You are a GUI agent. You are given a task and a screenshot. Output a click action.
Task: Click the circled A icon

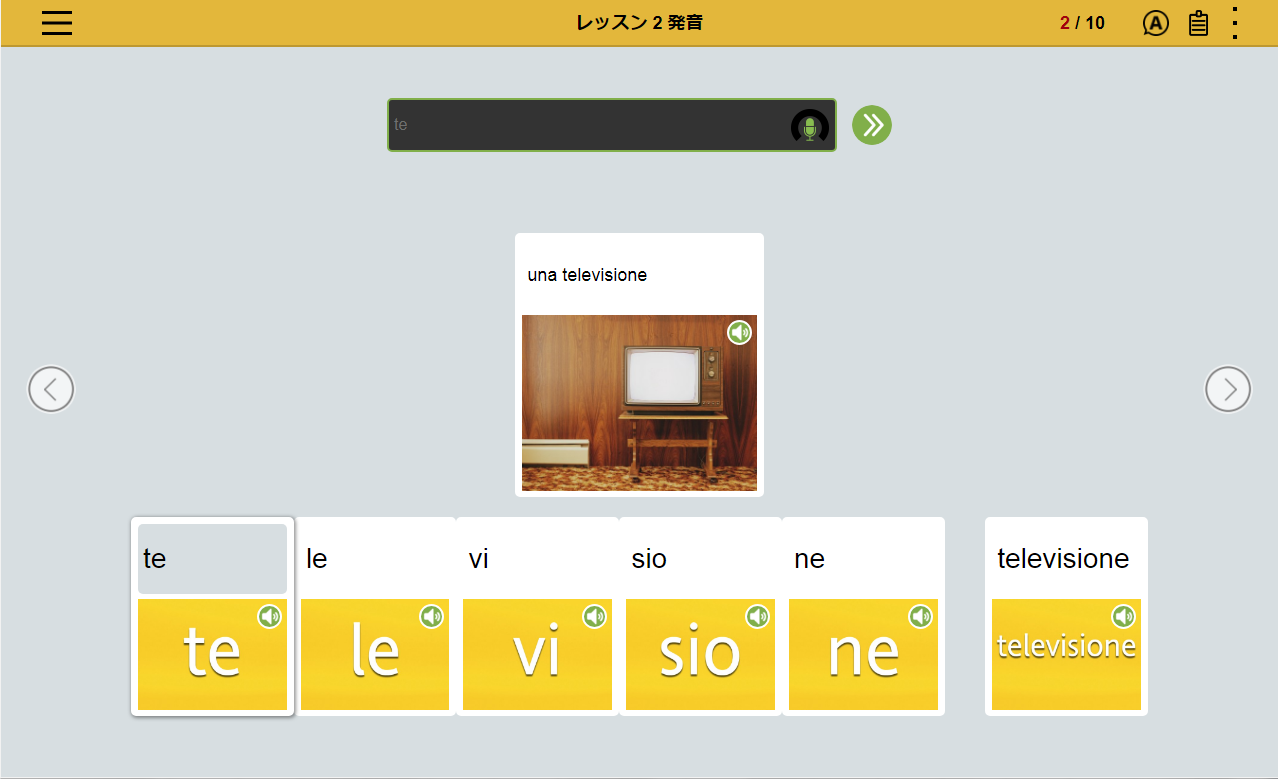click(x=1155, y=23)
